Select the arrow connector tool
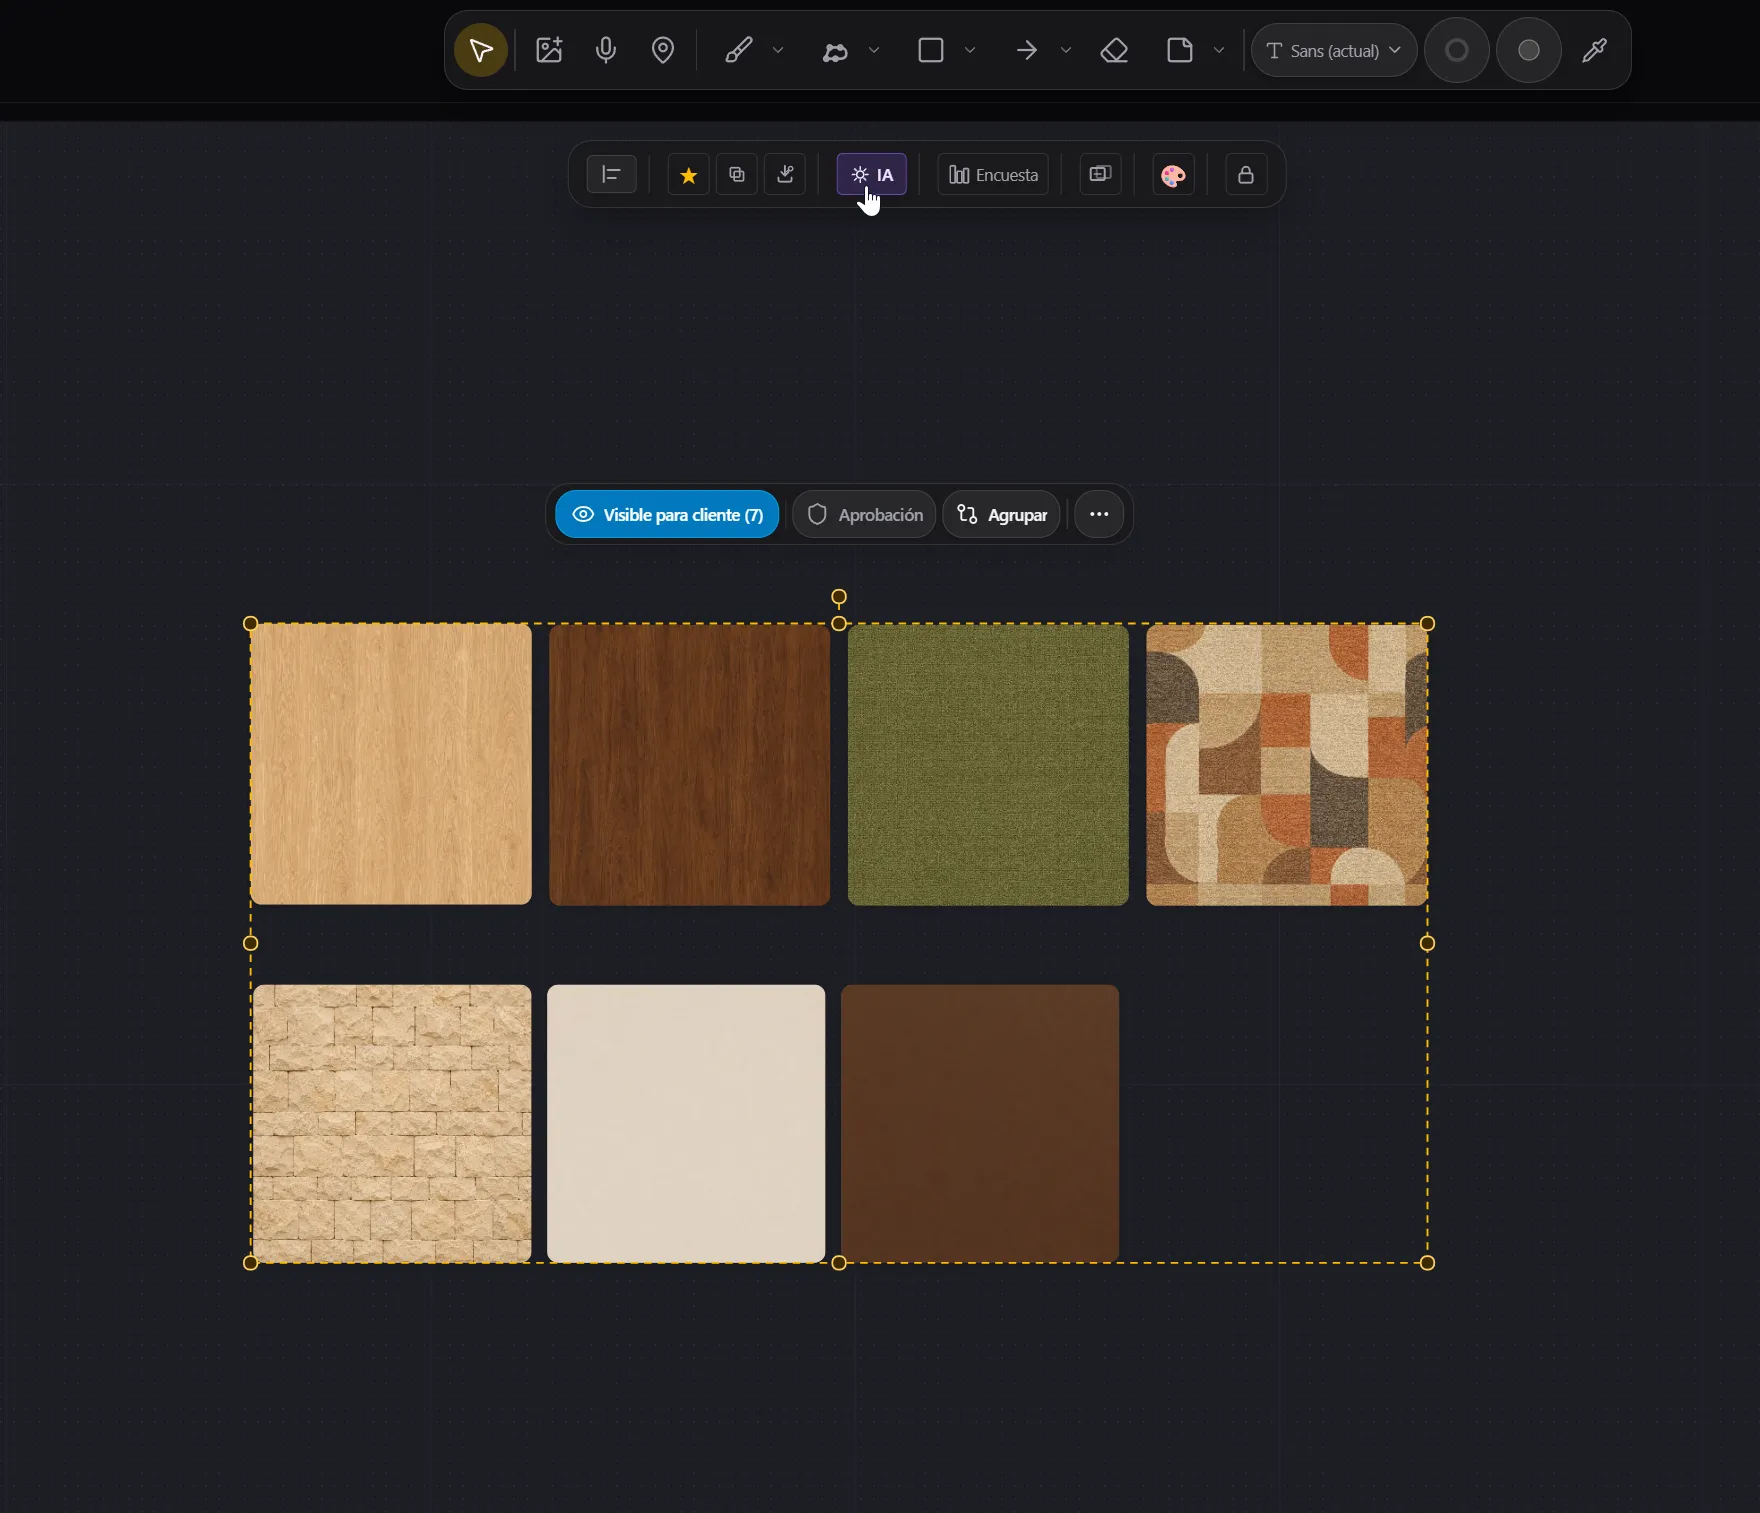Screen dimensions: 1760x1513 click(x=1027, y=50)
